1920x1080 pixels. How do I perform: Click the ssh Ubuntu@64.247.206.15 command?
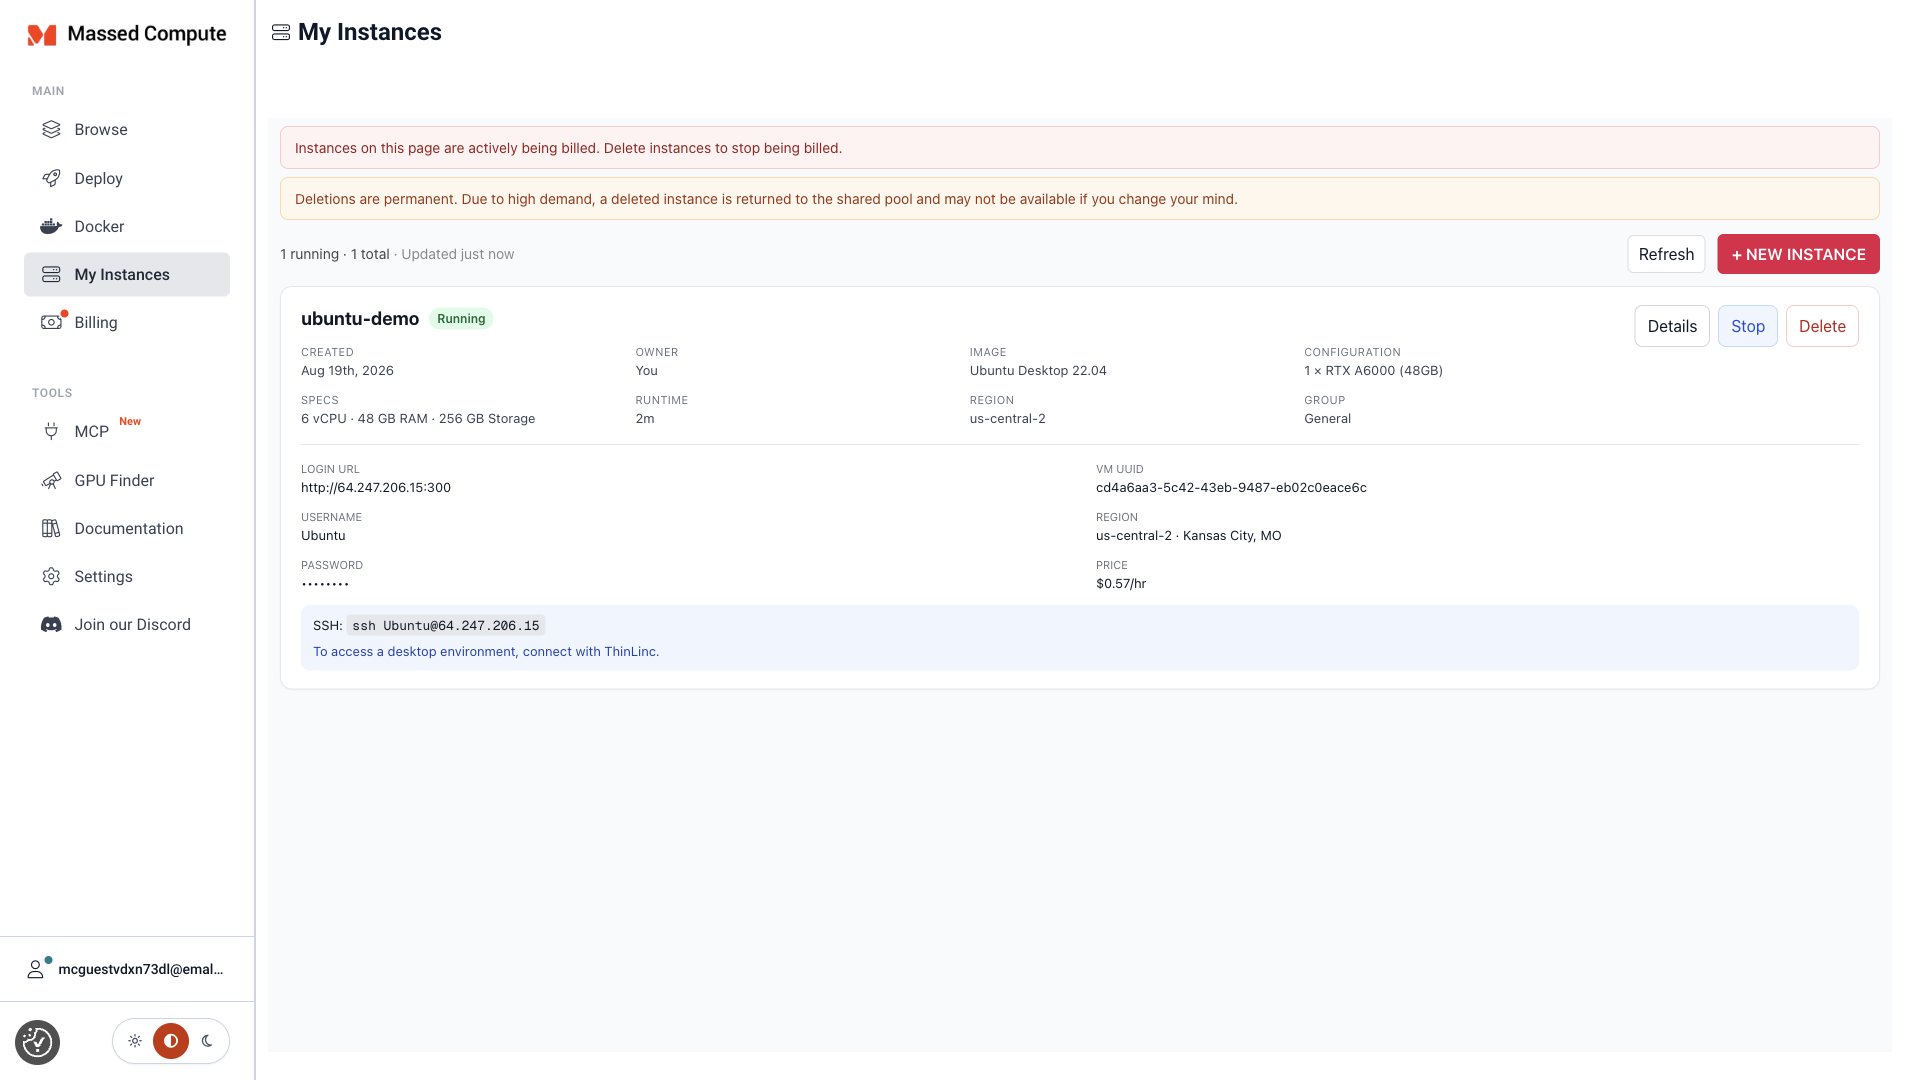446,626
